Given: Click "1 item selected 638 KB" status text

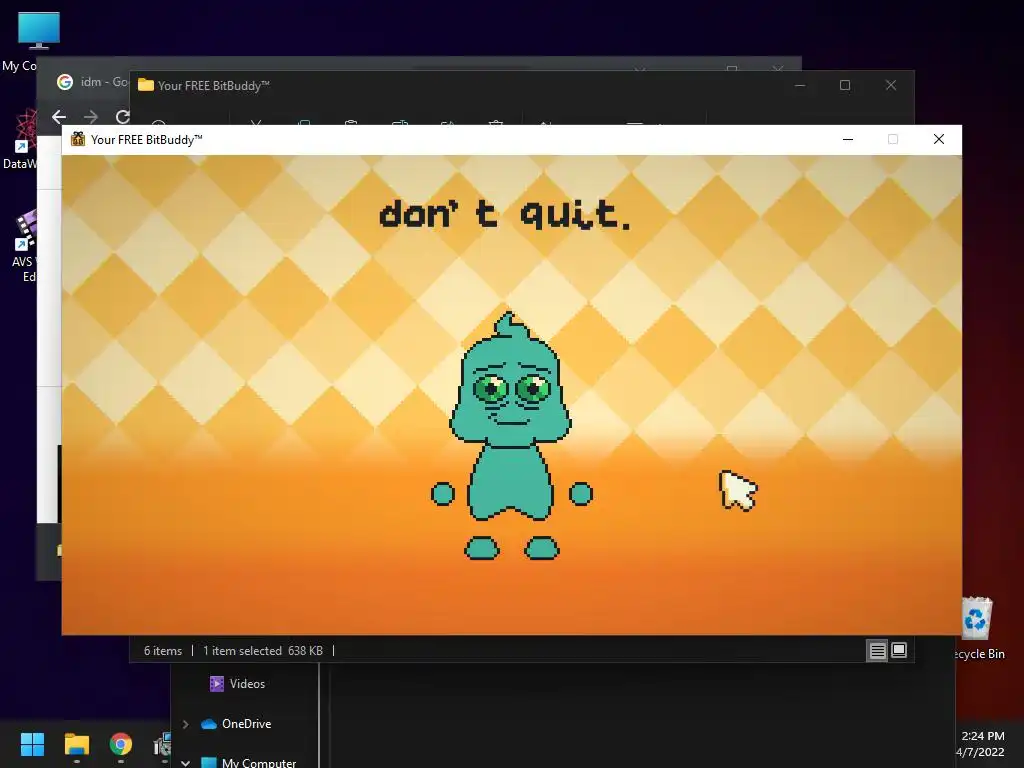Looking at the screenshot, I should pos(263,650).
